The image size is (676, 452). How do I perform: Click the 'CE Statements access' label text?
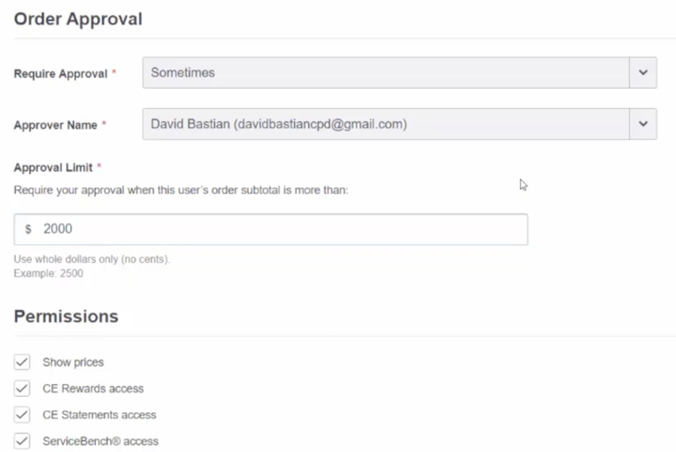click(99, 415)
